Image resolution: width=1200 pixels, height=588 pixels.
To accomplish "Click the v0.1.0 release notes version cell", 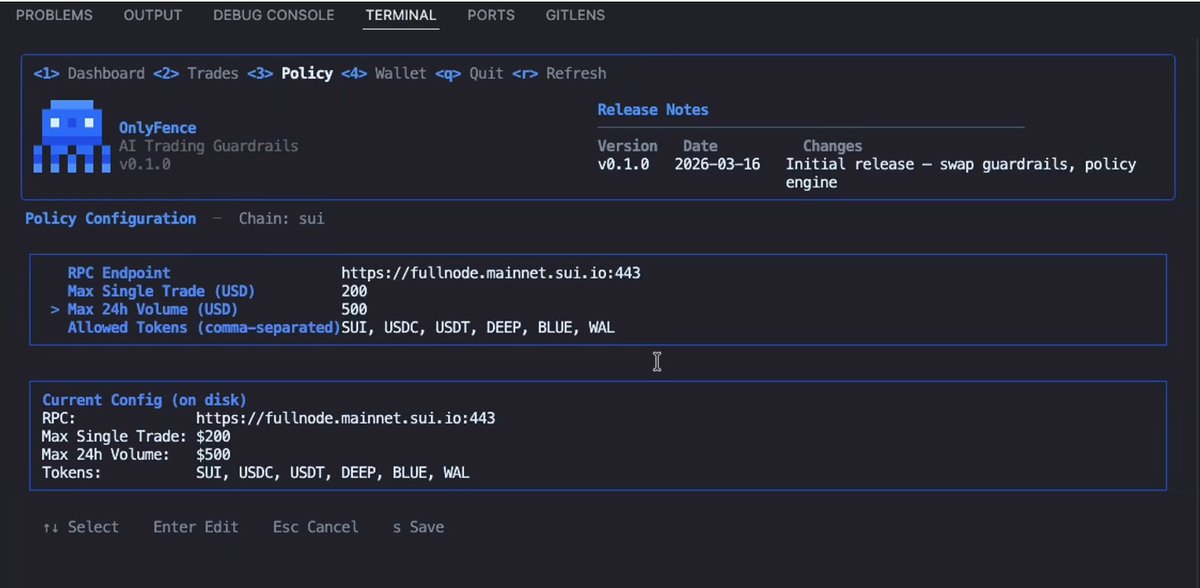I will (x=623, y=164).
